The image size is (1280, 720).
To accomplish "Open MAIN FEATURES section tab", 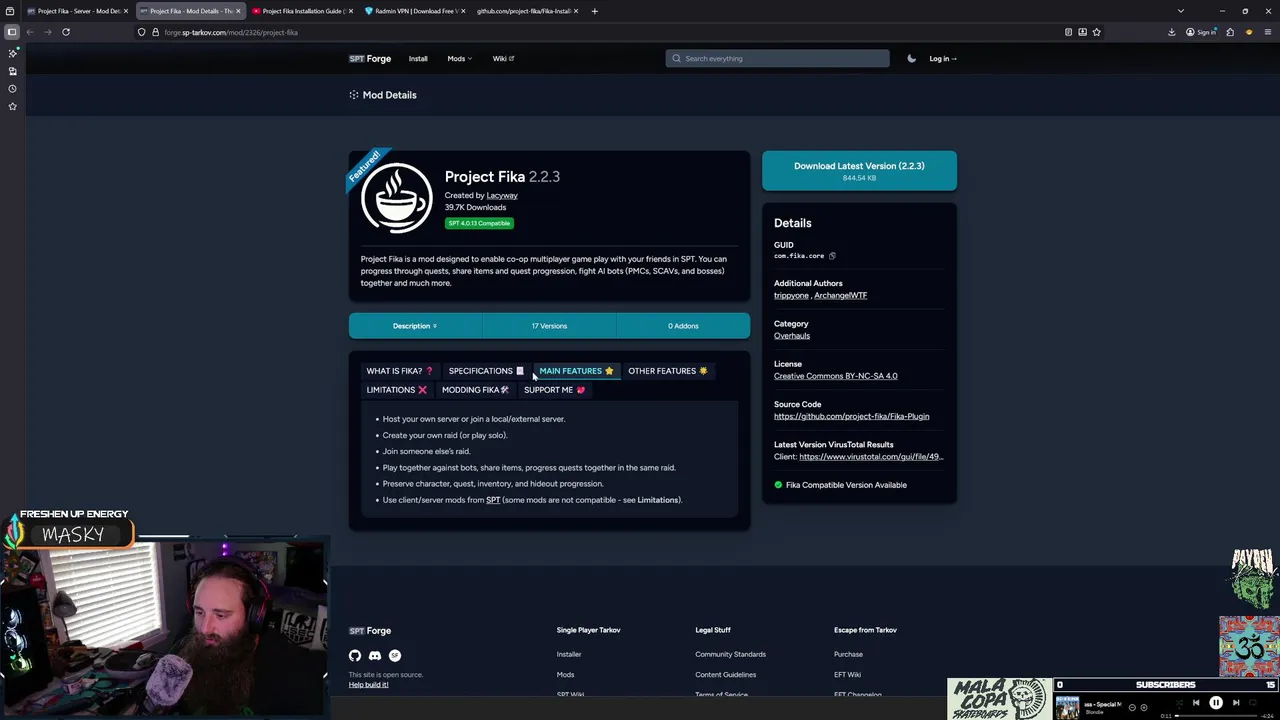I will pyautogui.click(x=576, y=371).
